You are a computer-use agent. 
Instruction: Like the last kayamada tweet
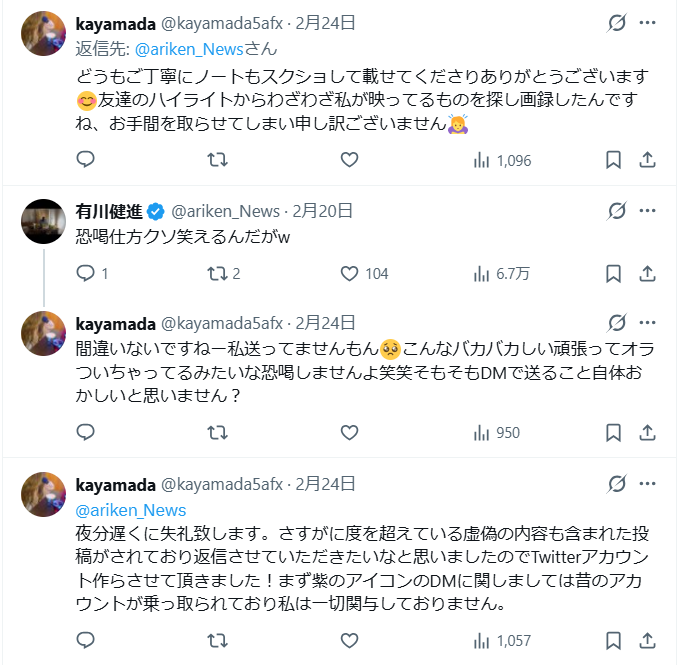(x=349, y=640)
